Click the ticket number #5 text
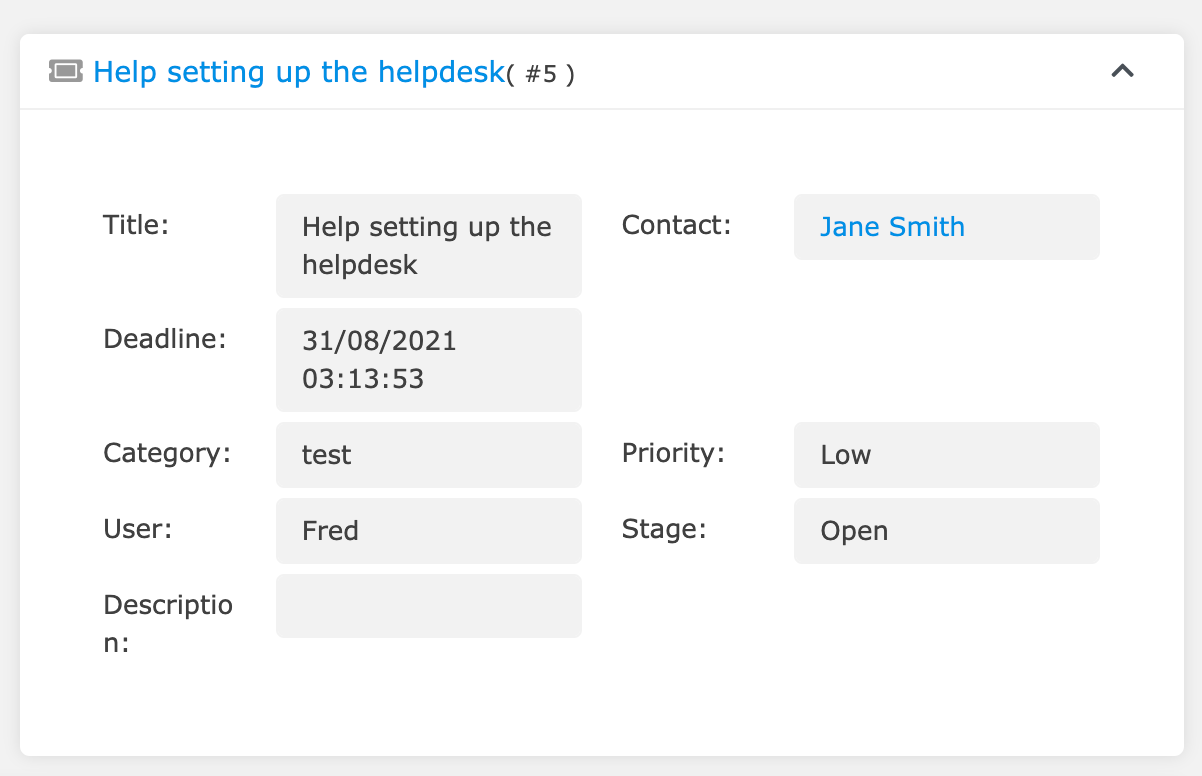The width and height of the screenshot is (1202, 776). pos(541,75)
